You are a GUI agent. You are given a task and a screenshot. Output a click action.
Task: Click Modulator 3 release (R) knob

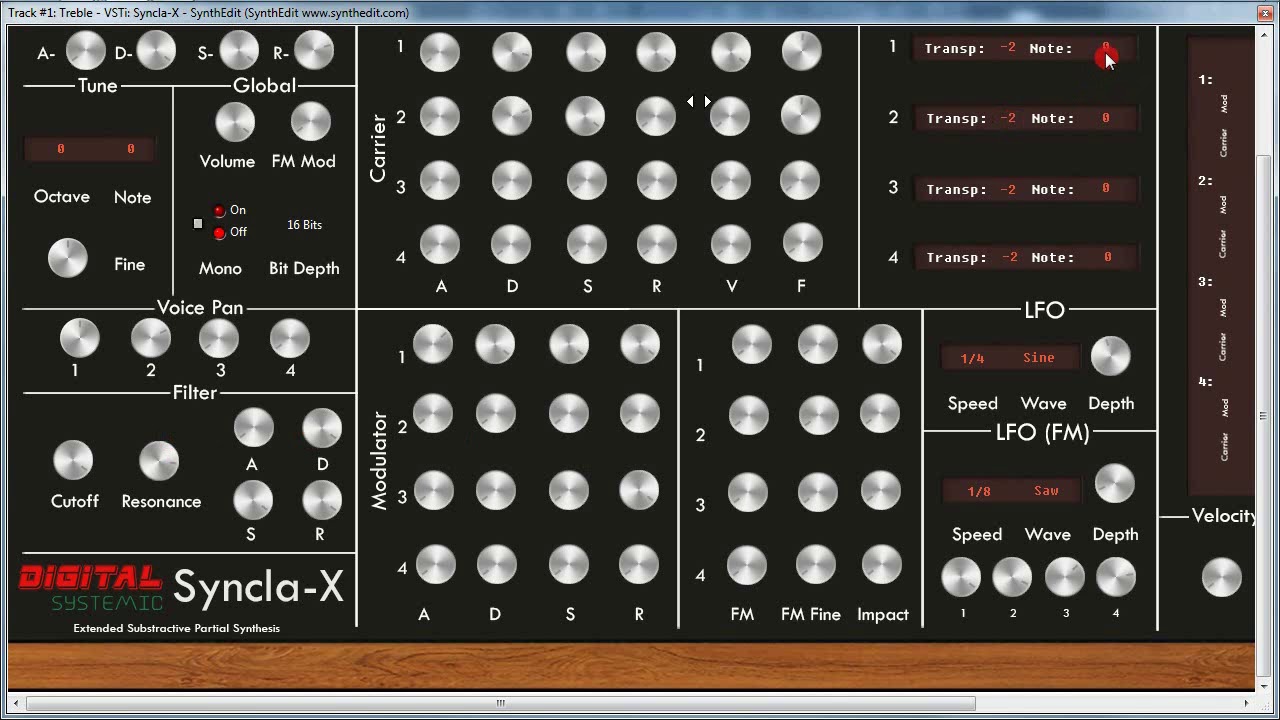point(639,489)
